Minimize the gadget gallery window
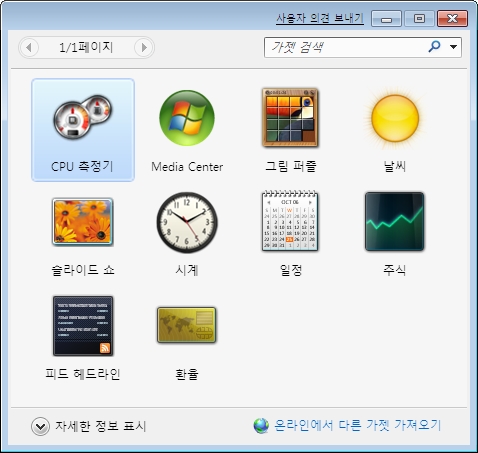 [x=386, y=18]
